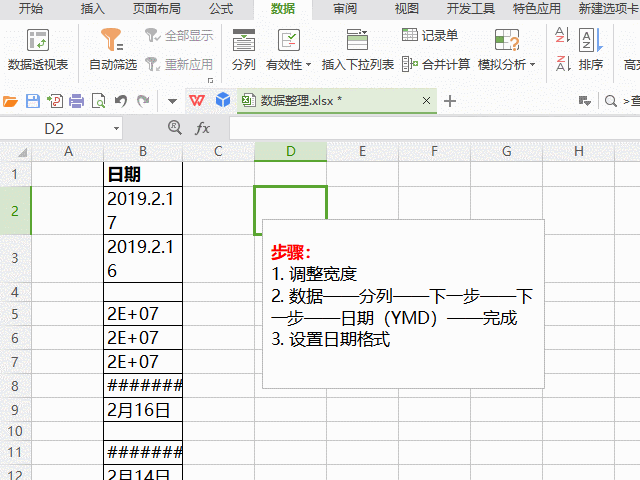The image size is (640, 480).
Task: Click the 全部显示 show all button
Action: click(180, 36)
